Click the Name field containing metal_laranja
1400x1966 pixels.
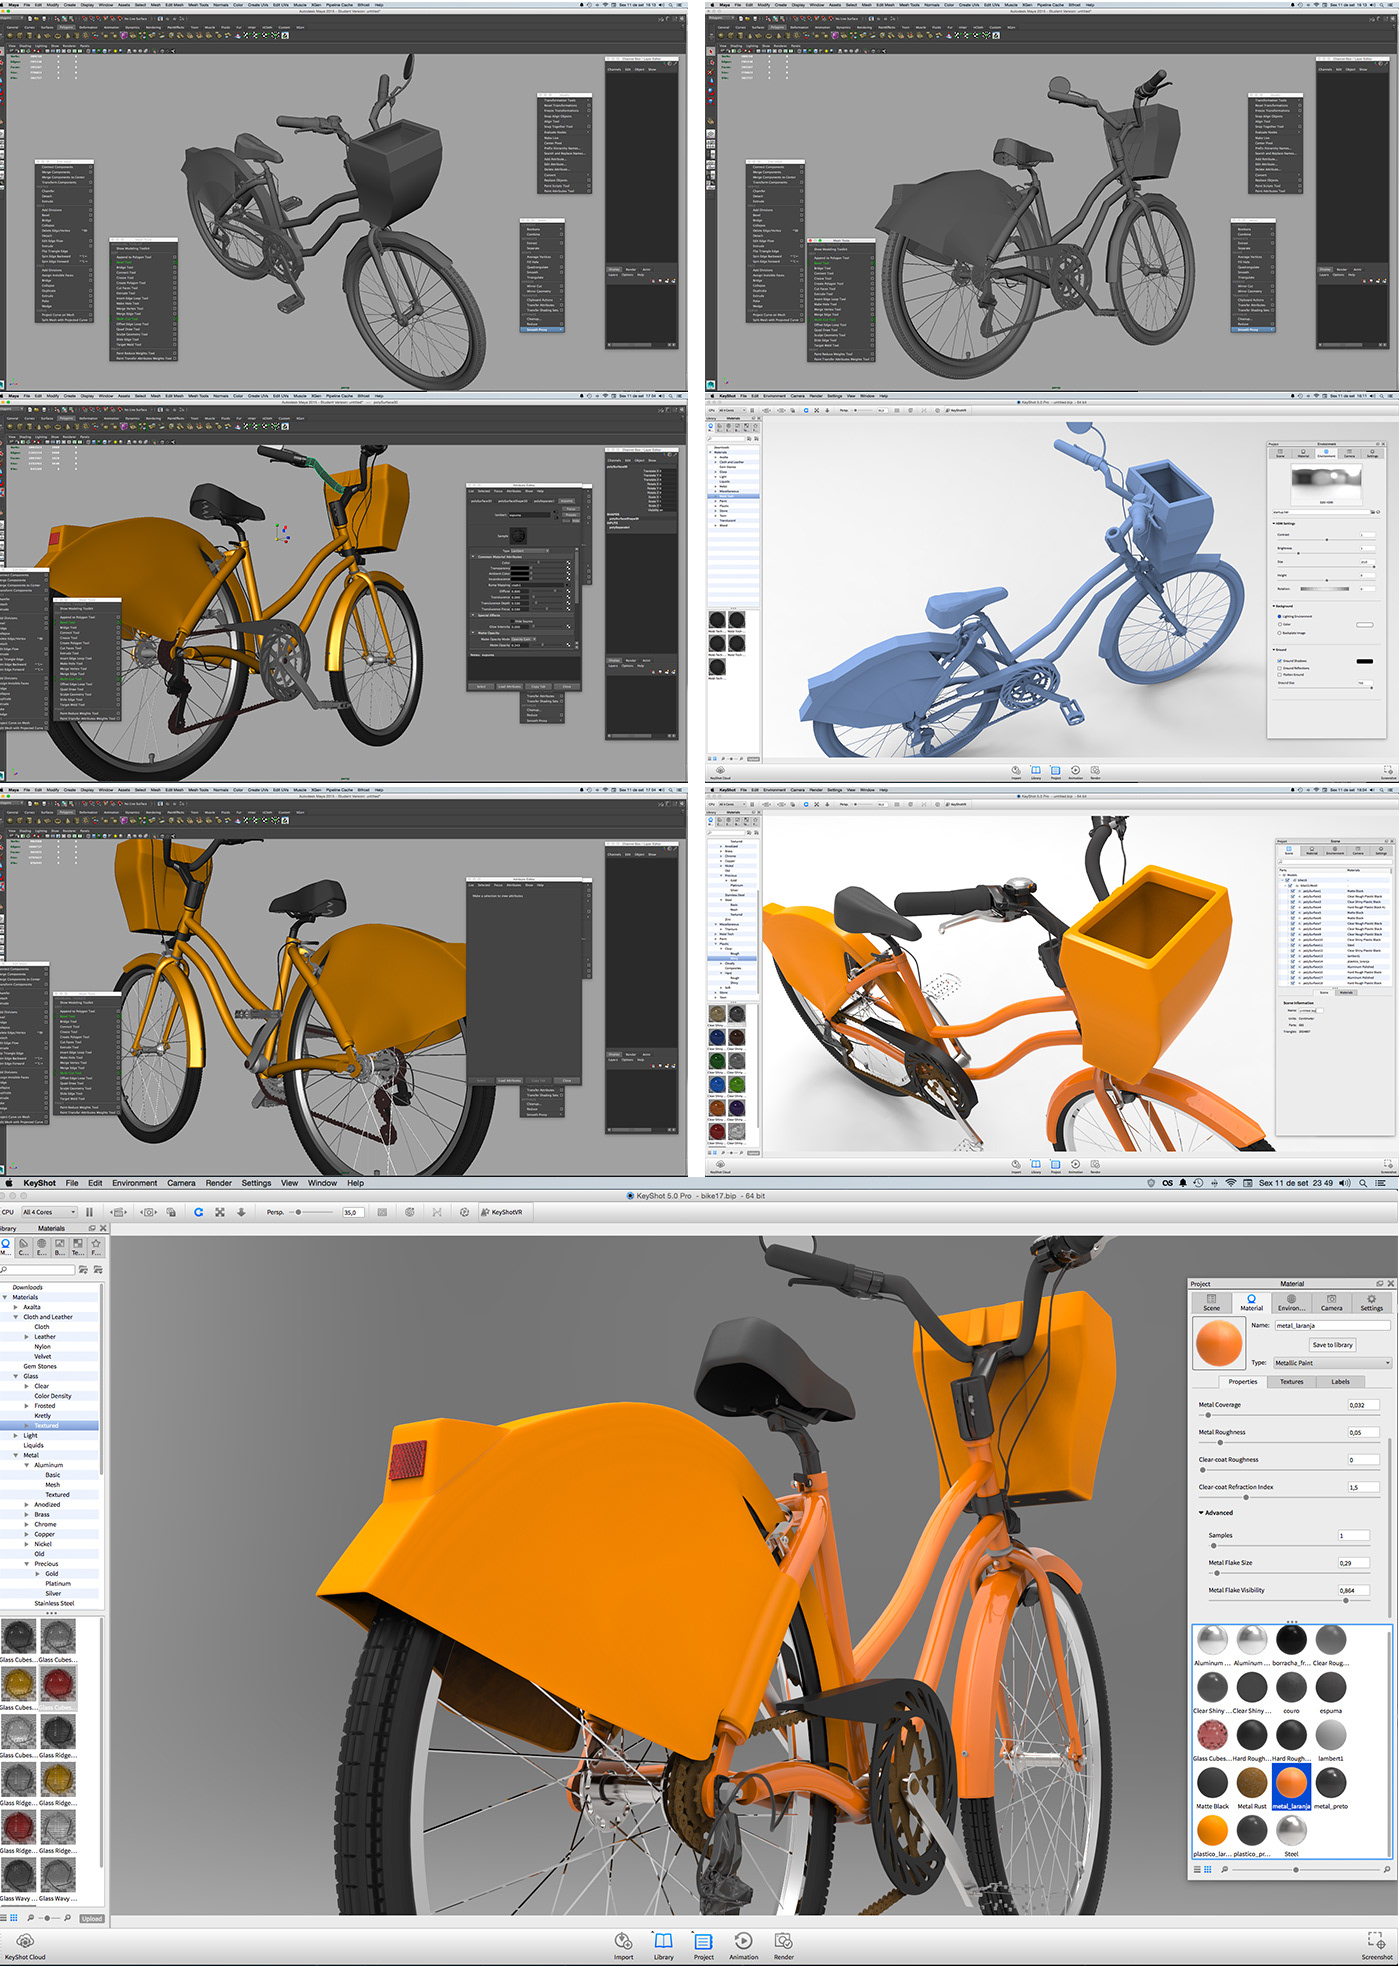point(1332,1325)
